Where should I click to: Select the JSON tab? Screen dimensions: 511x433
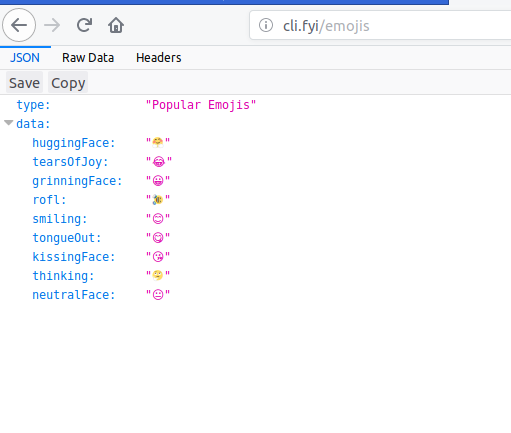pyautogui.click(x=25, y=58)
